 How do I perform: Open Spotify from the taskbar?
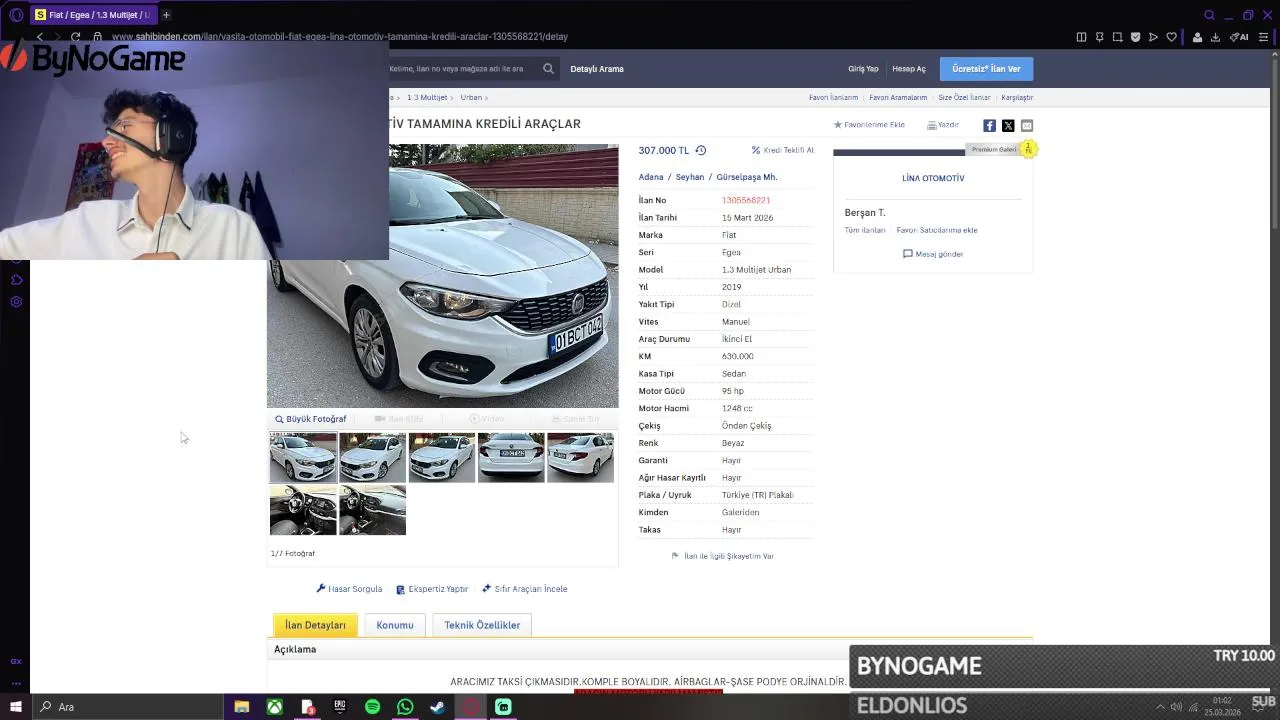[372, 707]
